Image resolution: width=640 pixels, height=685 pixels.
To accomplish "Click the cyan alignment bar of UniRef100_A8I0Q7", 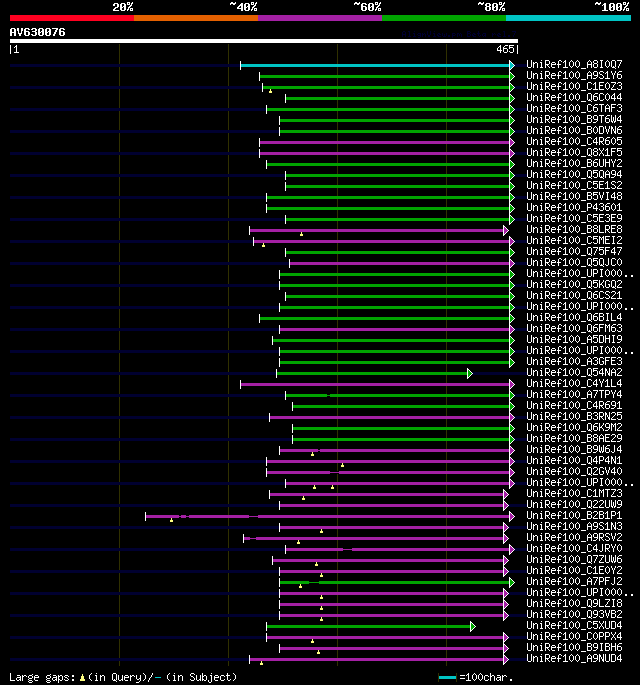I will tap(375, 66).
